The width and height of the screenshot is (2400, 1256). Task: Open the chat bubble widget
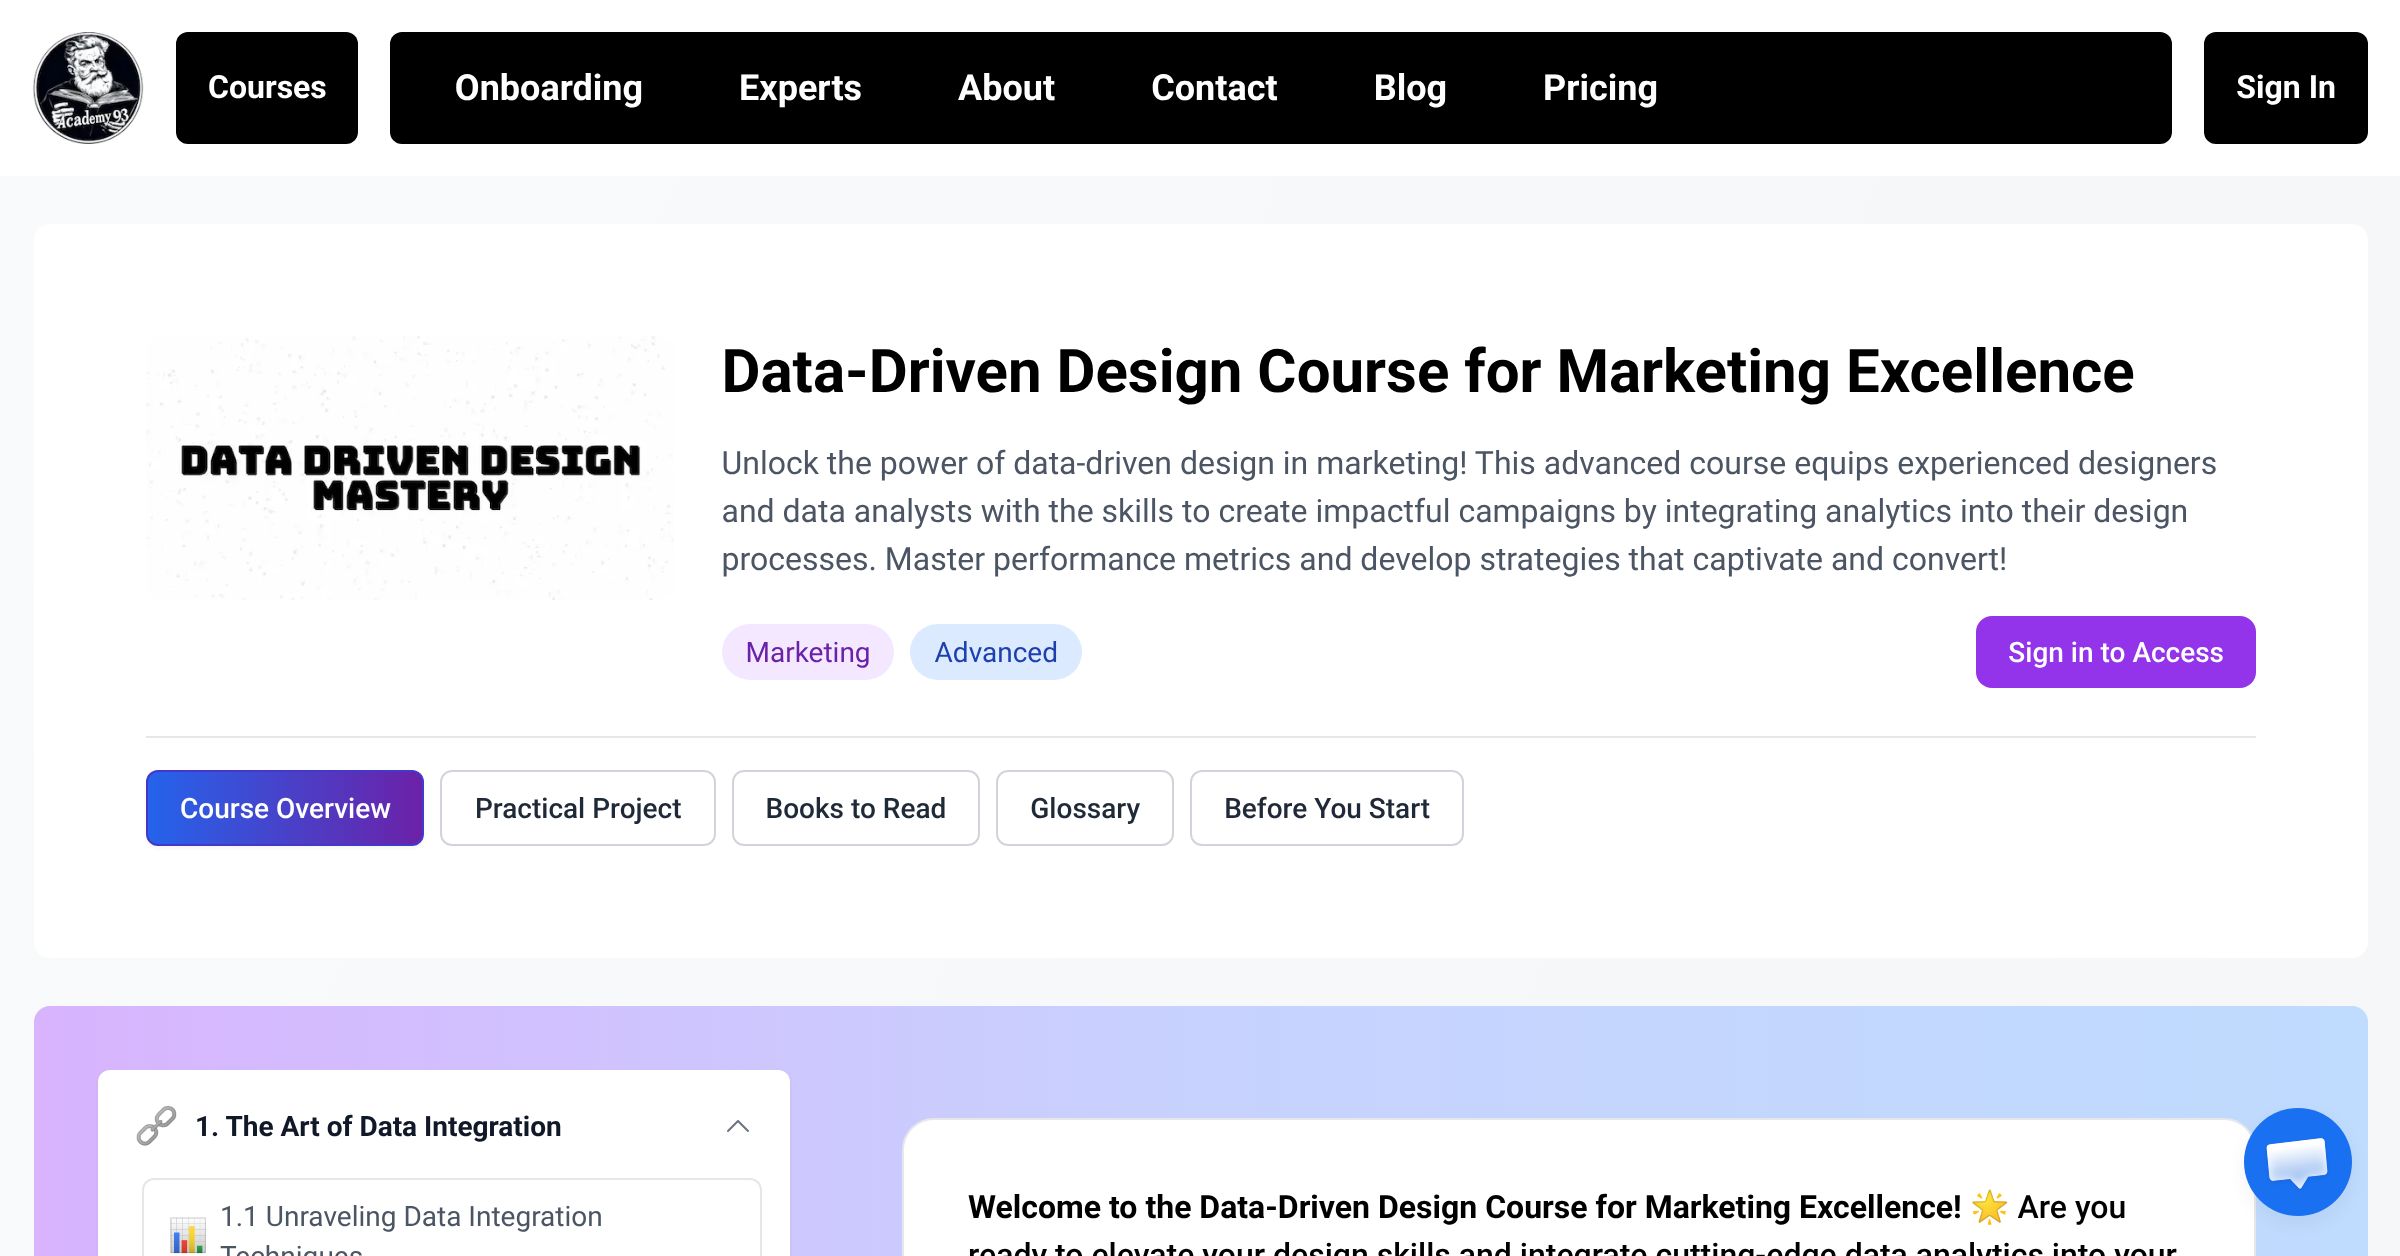(2297, 1161)
